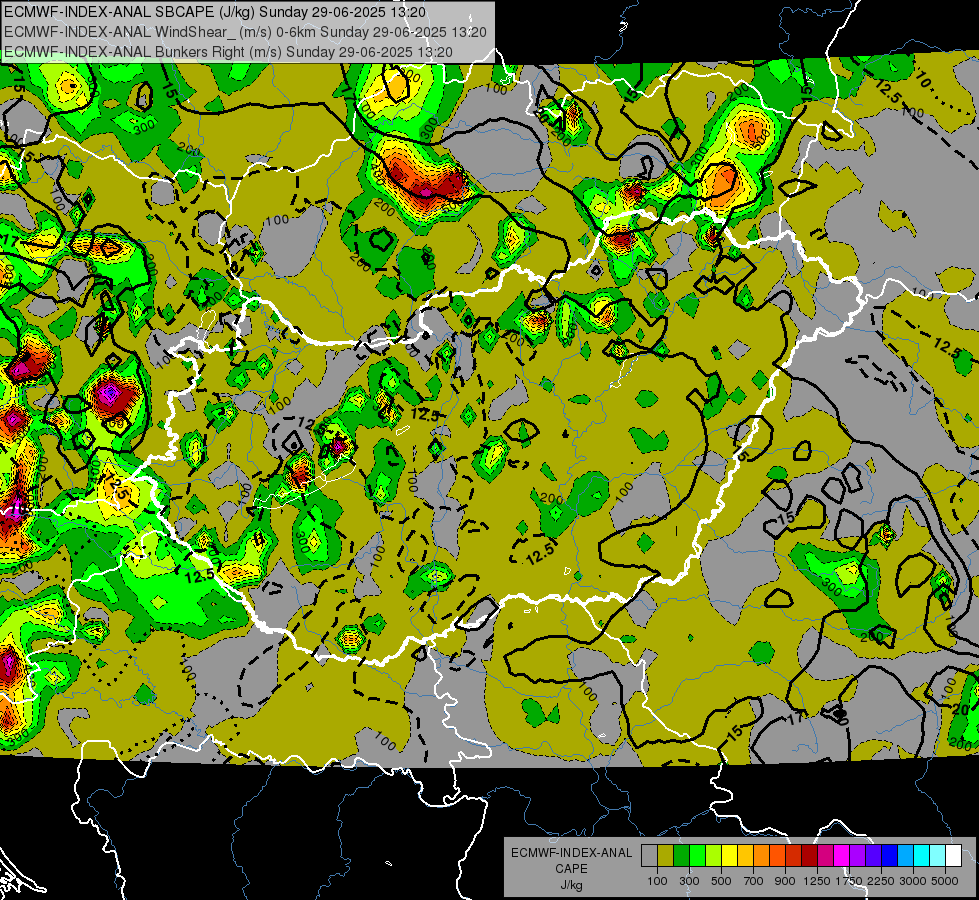Image resolution: width=979 pixels, height=900 pixels.
Task: Click the WindShear 0-6km title line
Action: [x=245, y=32]
